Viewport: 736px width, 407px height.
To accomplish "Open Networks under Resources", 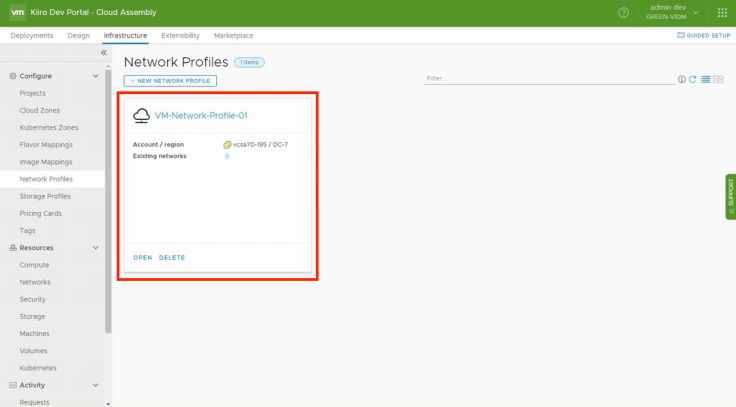I will (x=35, y=282).
